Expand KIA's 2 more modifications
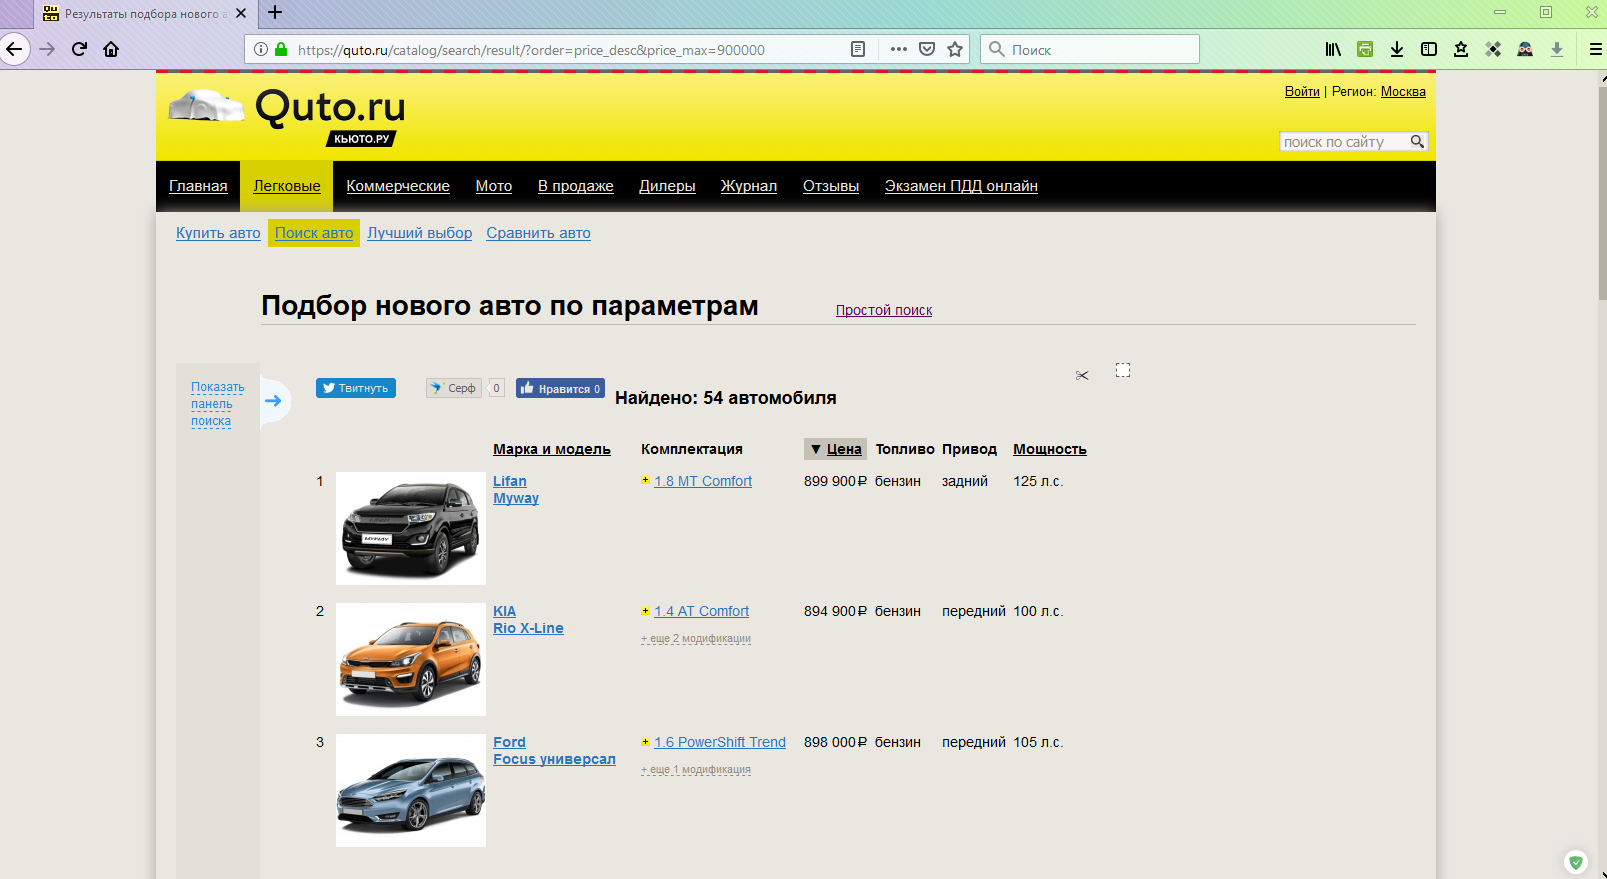Viewport: 1607px width, 879px height. (x=696, y=638)
